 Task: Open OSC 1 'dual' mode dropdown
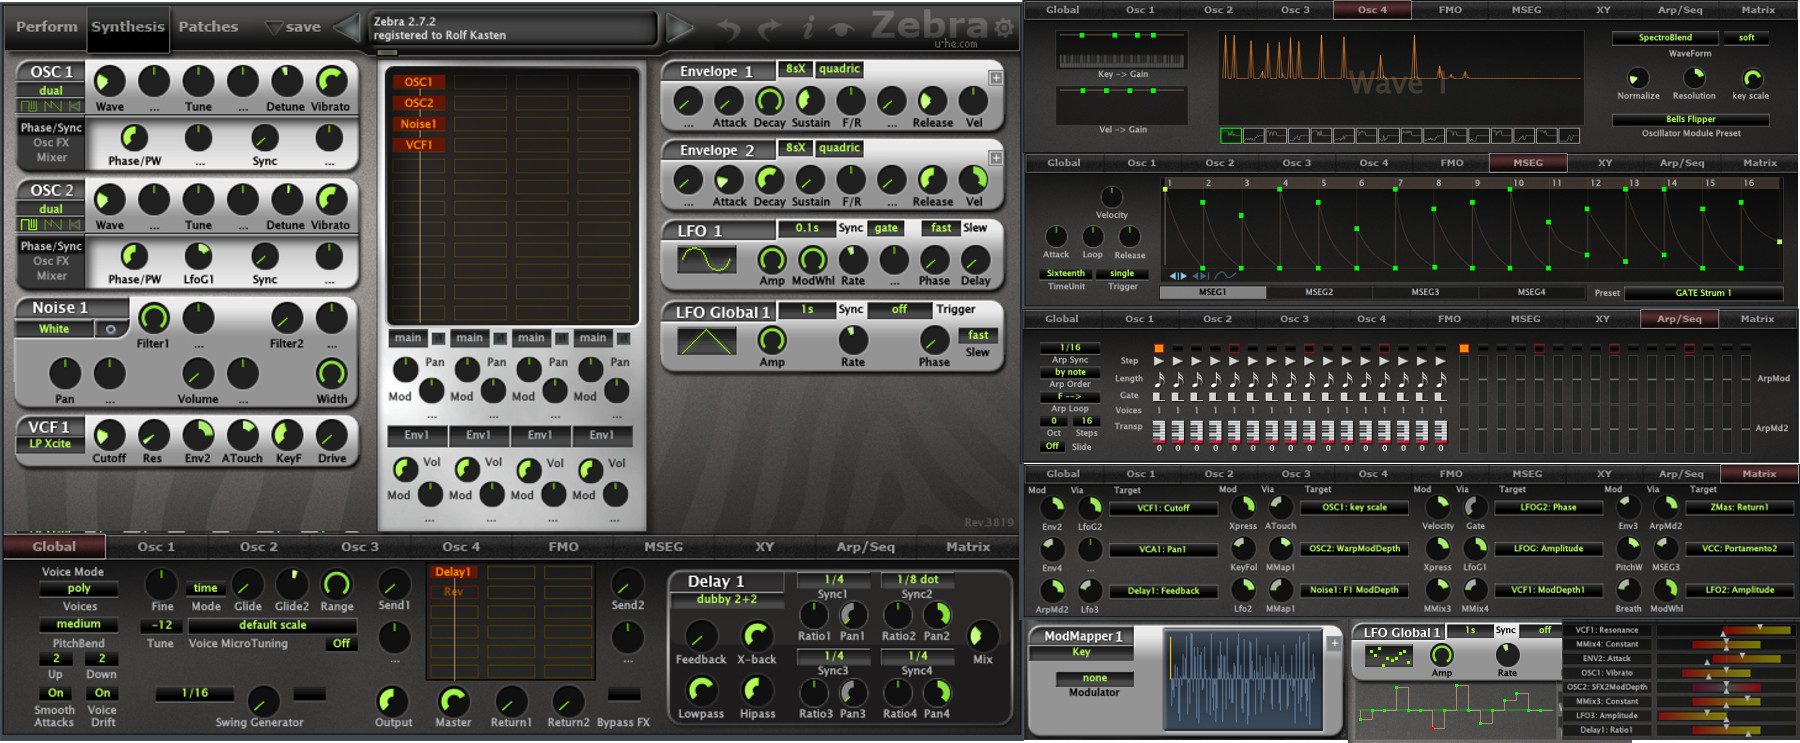pyautogui.click(x=50, y=91)
